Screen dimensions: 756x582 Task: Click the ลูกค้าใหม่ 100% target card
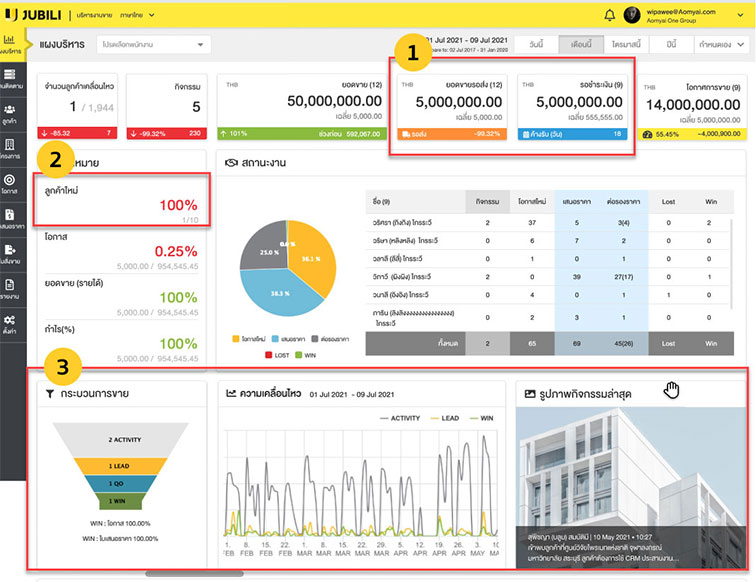point(121,198)
